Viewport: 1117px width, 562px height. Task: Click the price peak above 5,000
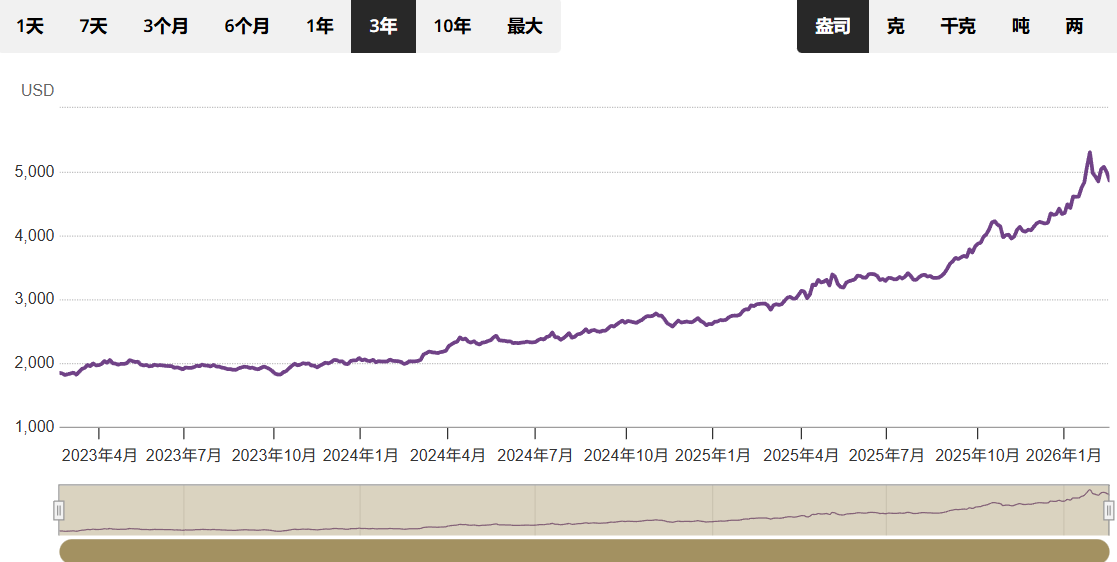[x=1090, y=153]
